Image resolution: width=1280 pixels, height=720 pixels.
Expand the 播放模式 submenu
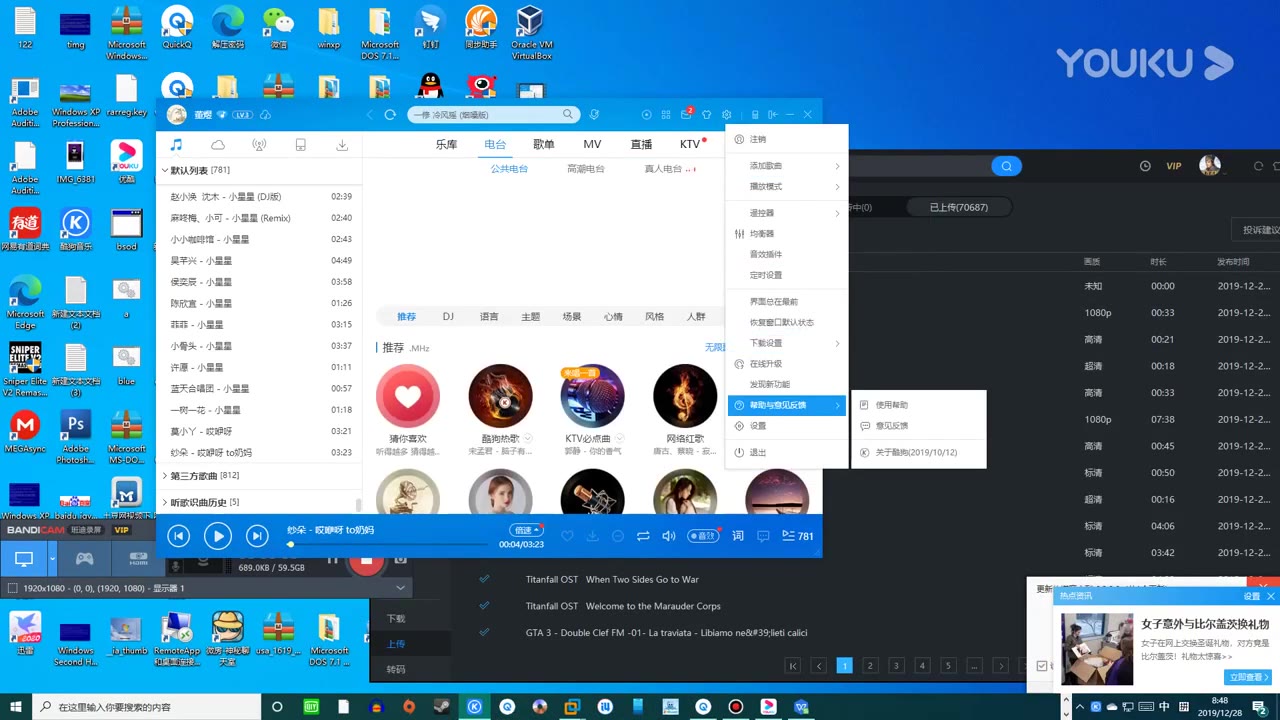point(786,187)
